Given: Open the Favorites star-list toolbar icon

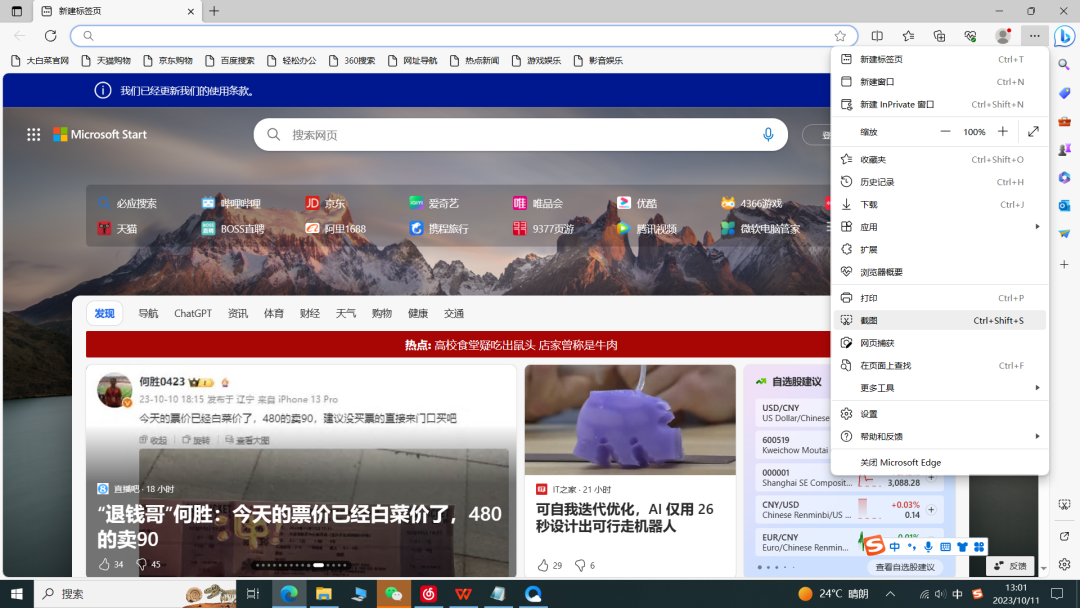Looking at the screenshot, I should [x=908, y=36].
